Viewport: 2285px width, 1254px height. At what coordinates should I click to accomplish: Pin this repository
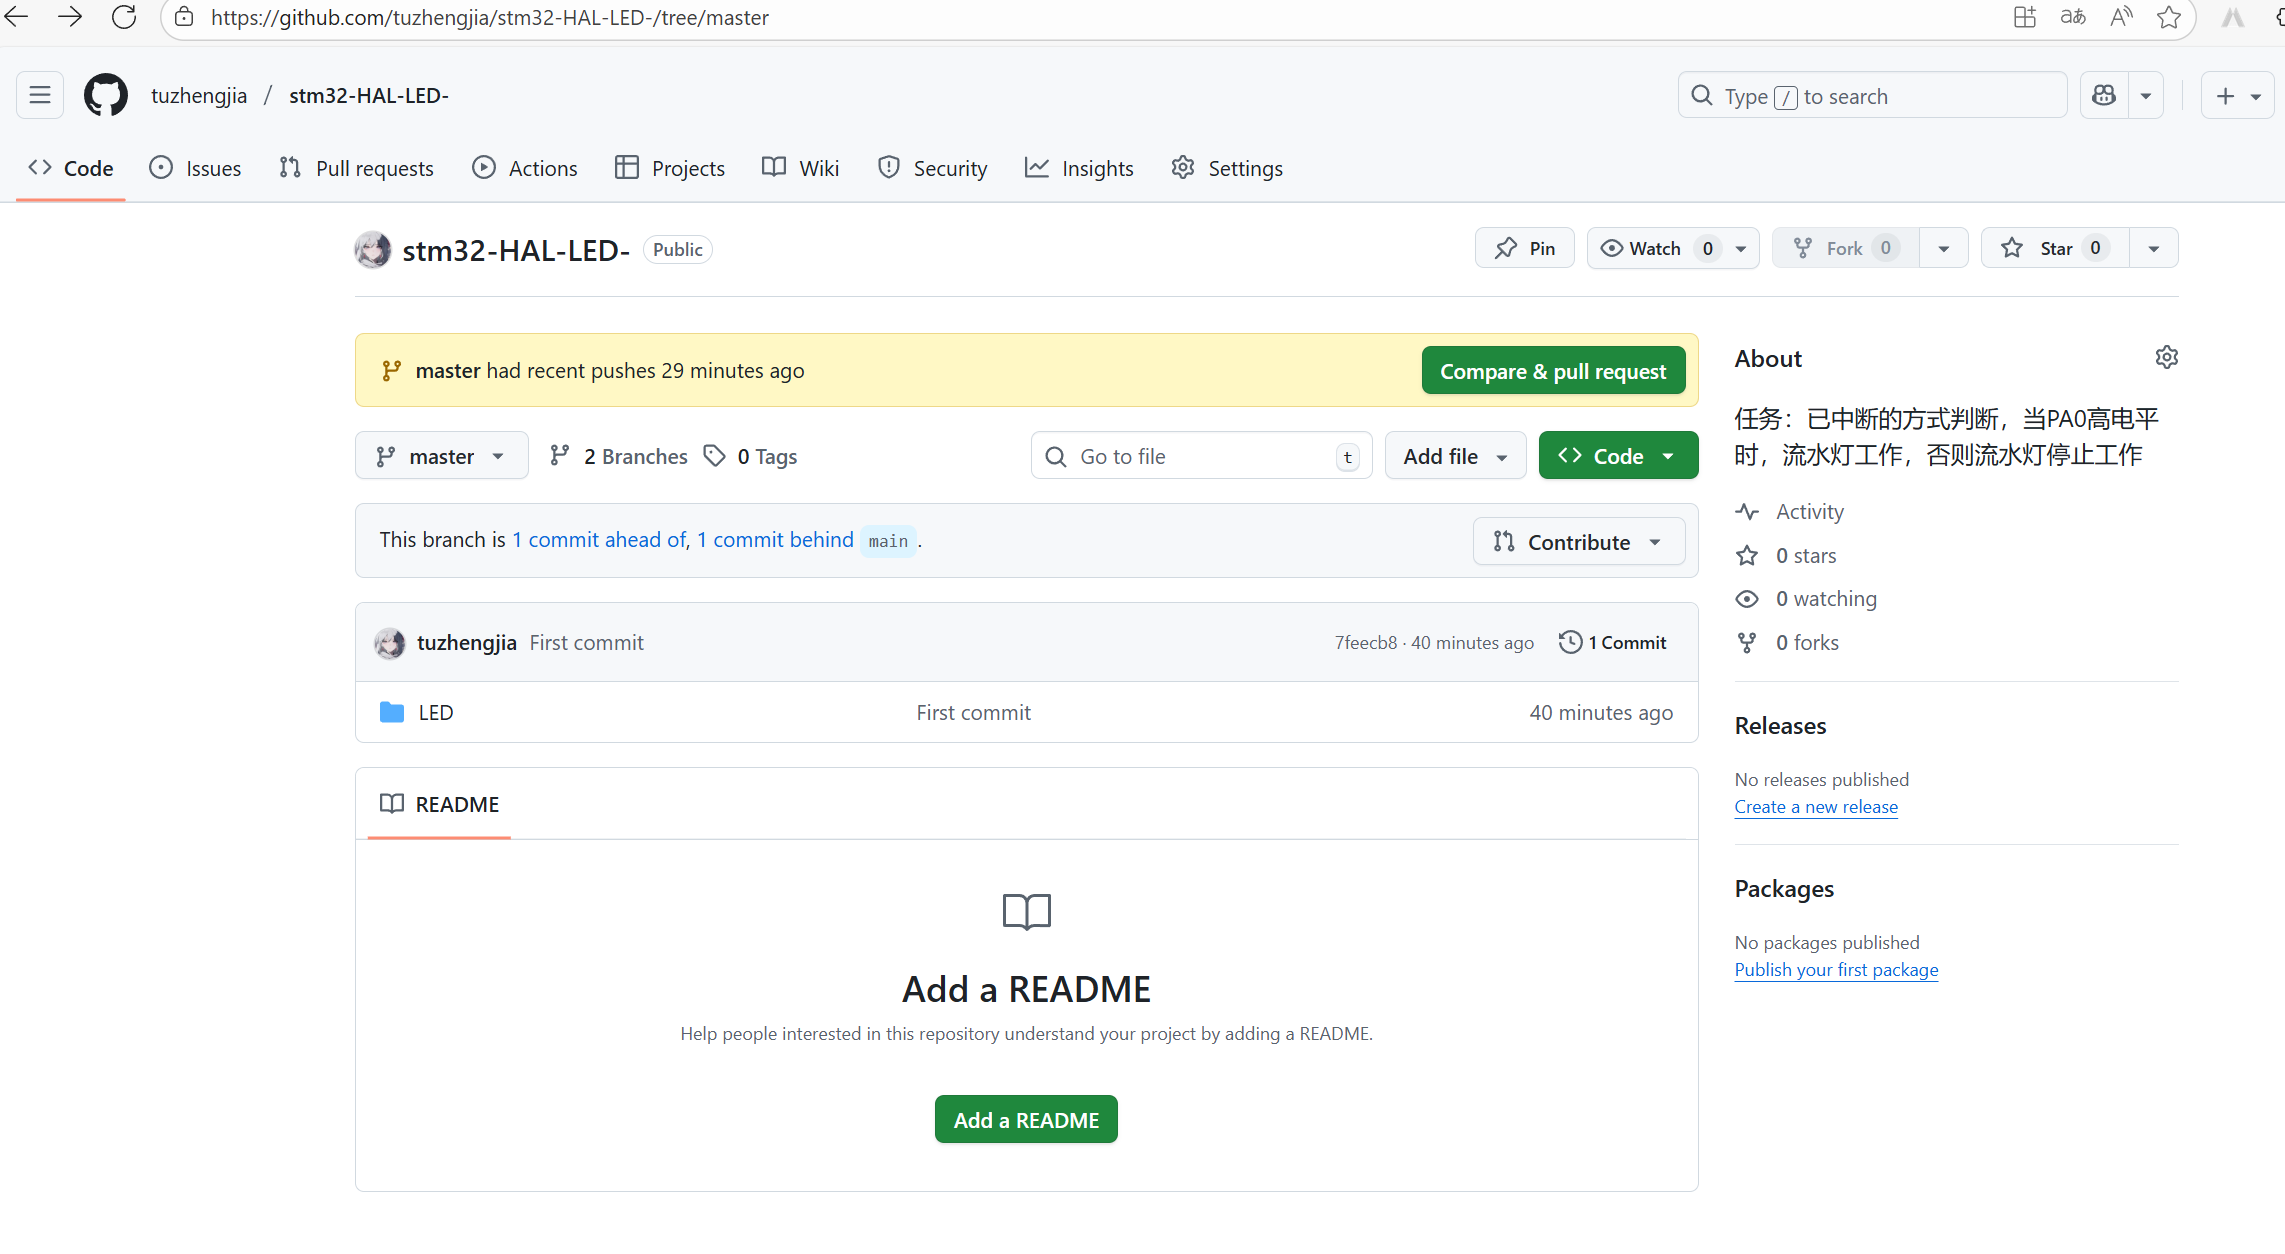1525,248
